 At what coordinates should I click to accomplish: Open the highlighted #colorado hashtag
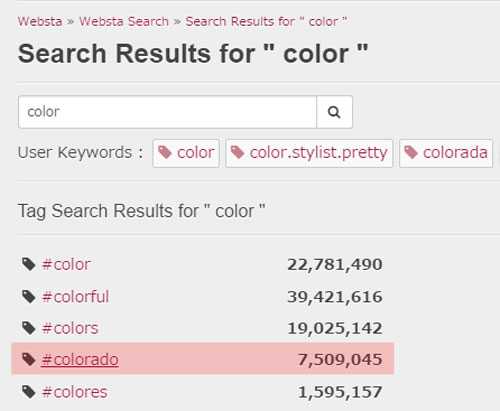[80, 360]
